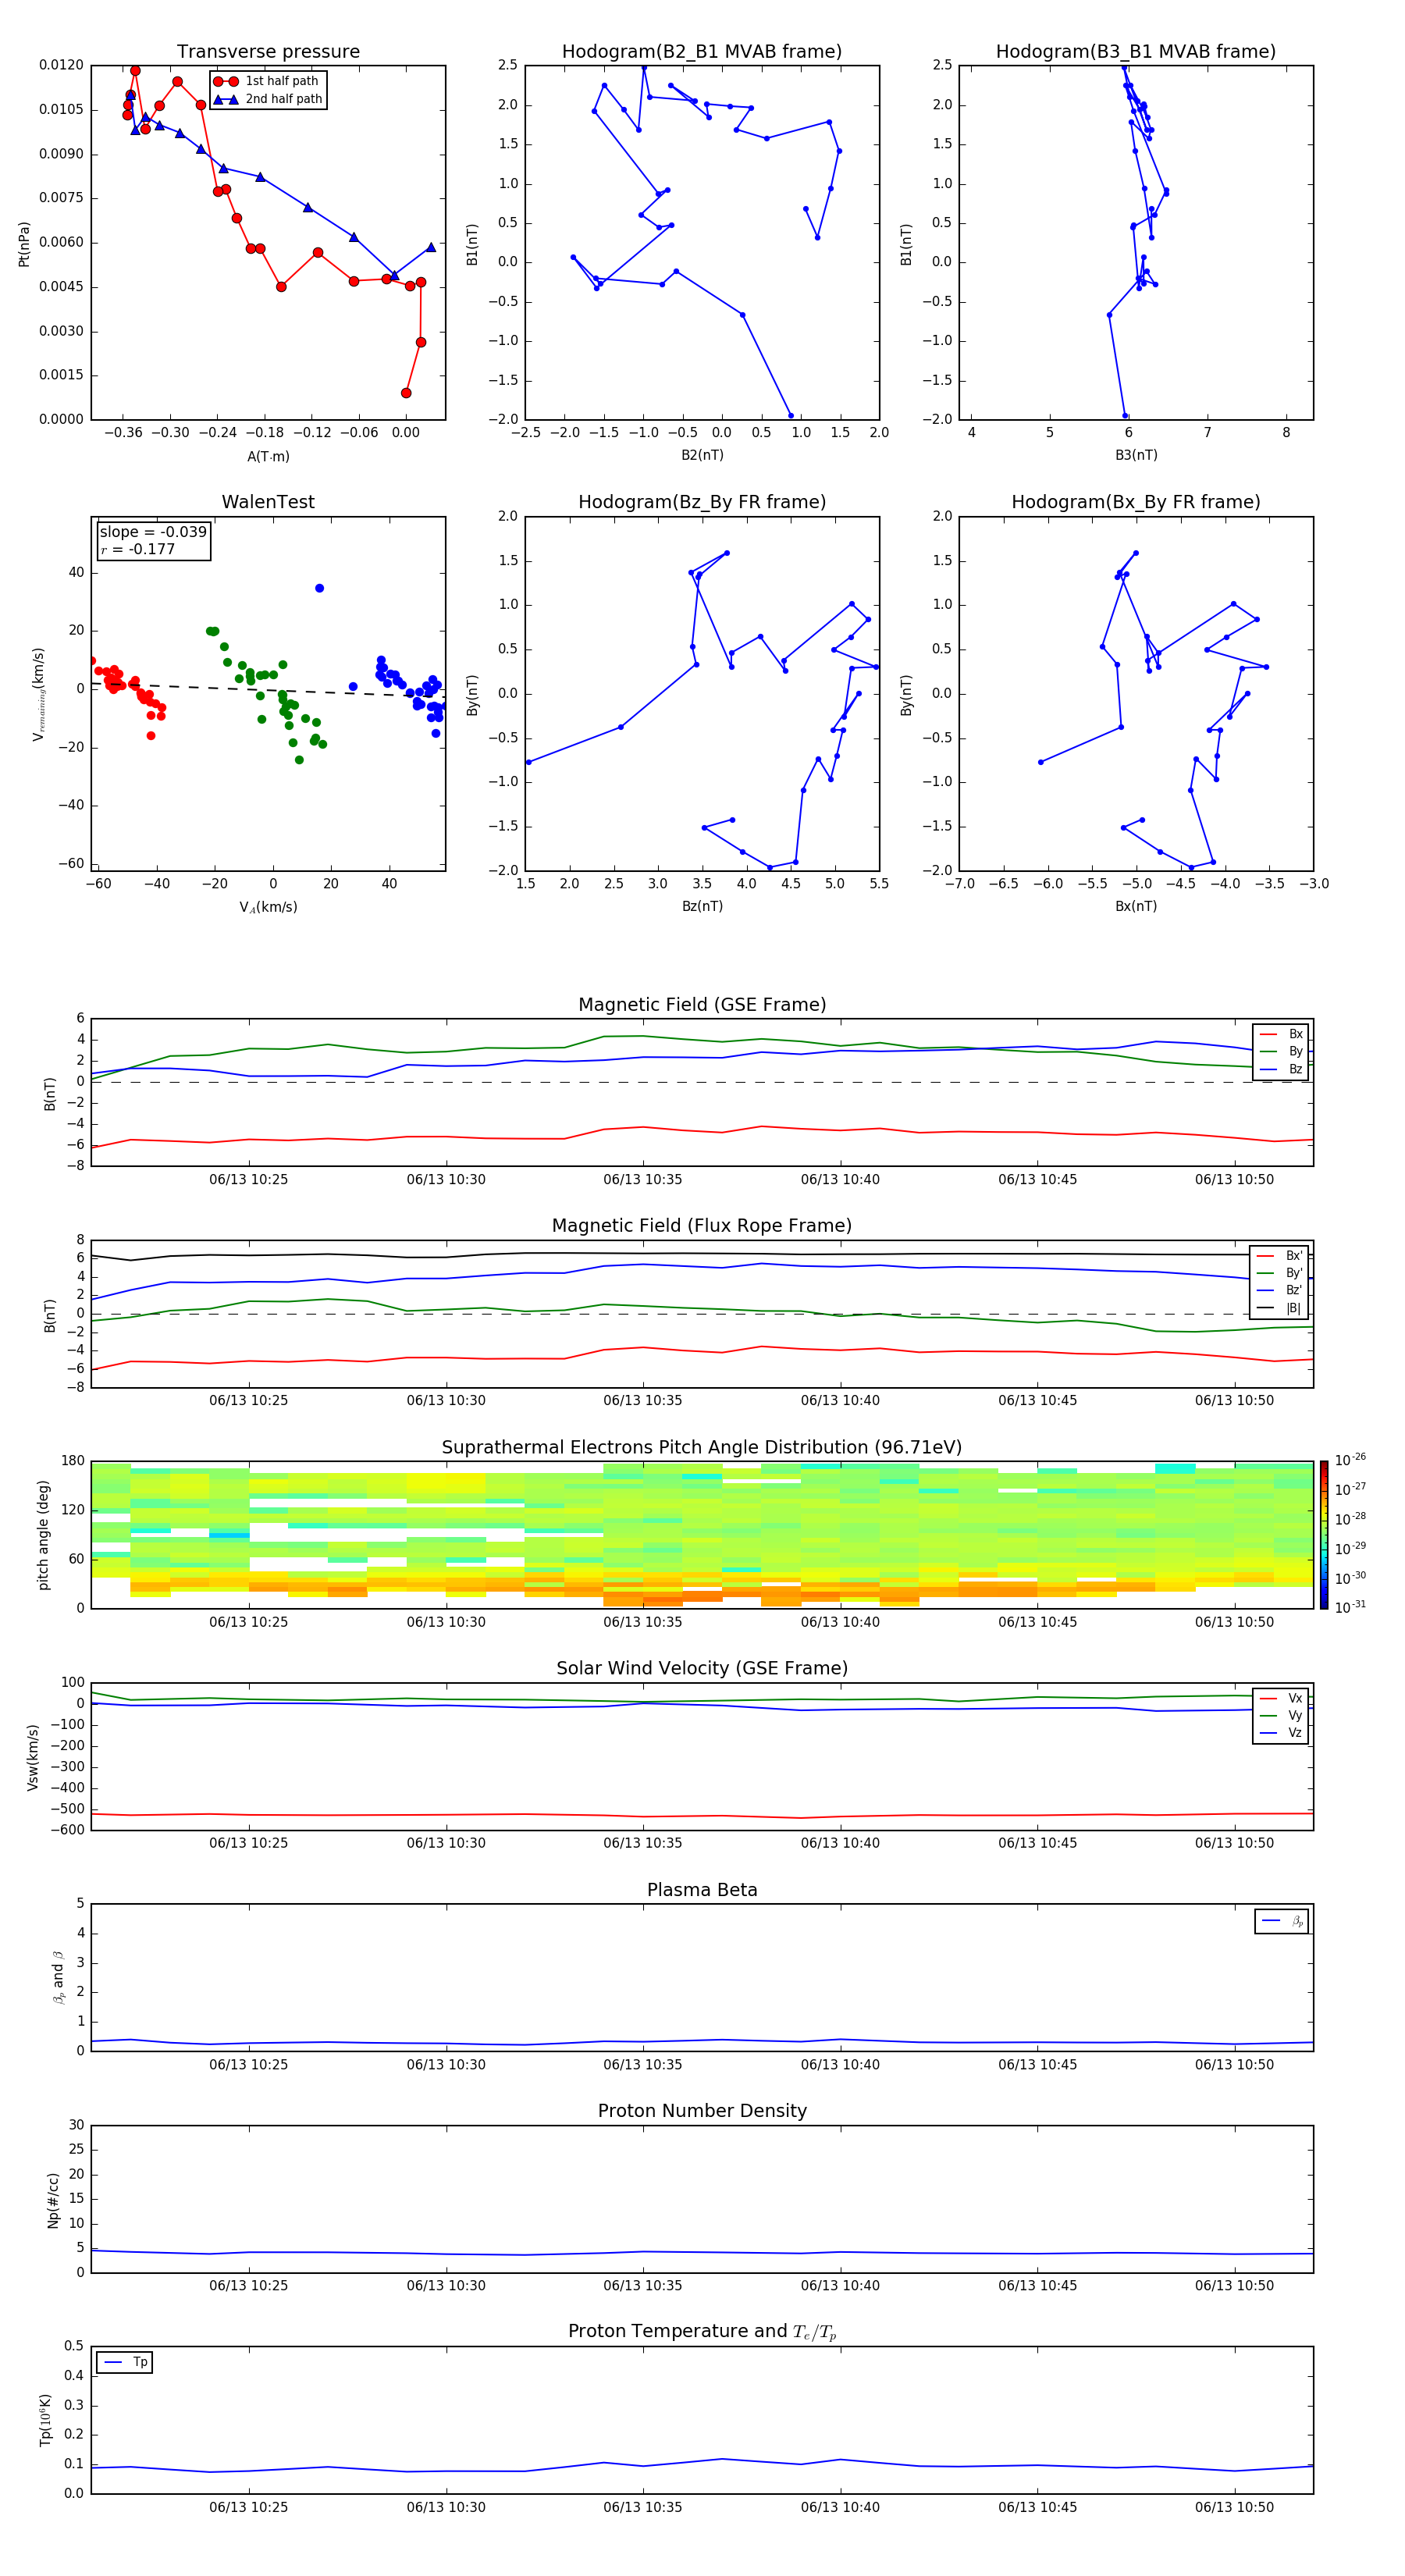Click the '10^-26' colorbar label
Image resolution: width=1405 pixels, height=2576 pixels.
(1350, 1460)
